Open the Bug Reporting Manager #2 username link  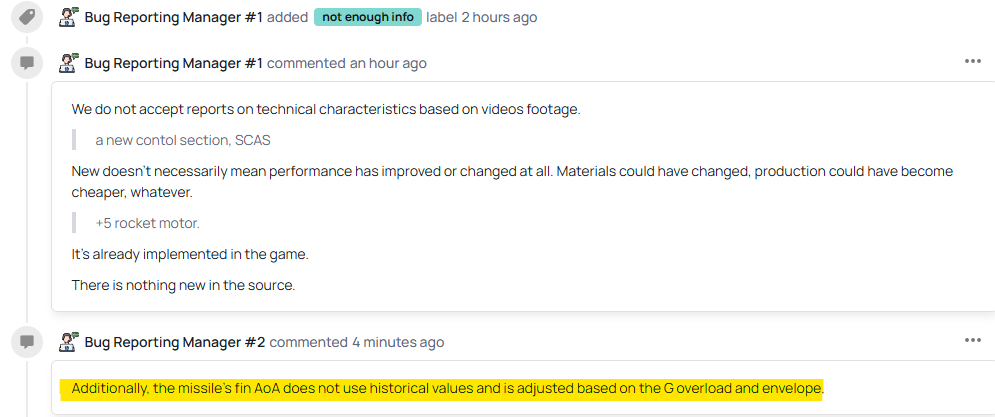174,342
